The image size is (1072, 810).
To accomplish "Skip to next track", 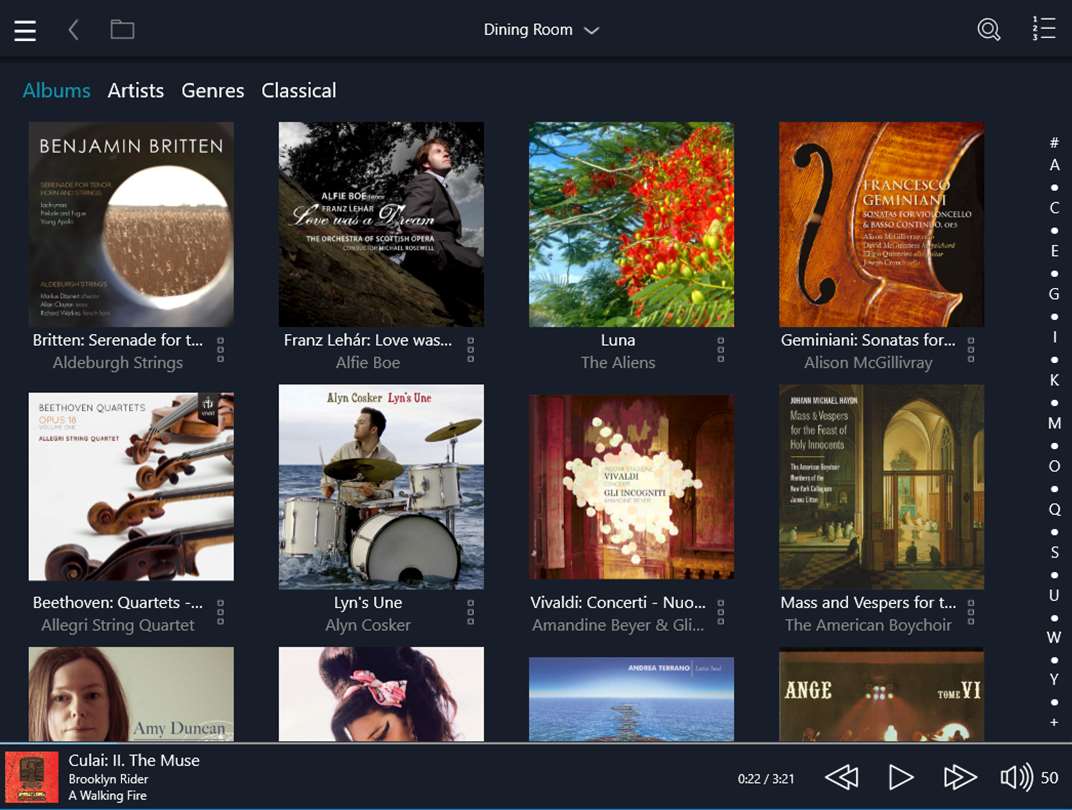I will pyautogui.click(x=960, y=777).
